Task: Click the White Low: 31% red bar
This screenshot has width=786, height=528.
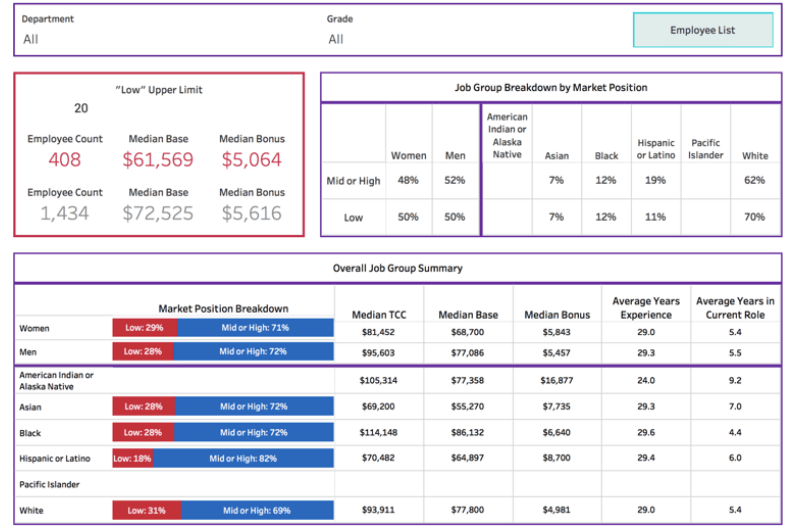Action: (x=147, y=510)
